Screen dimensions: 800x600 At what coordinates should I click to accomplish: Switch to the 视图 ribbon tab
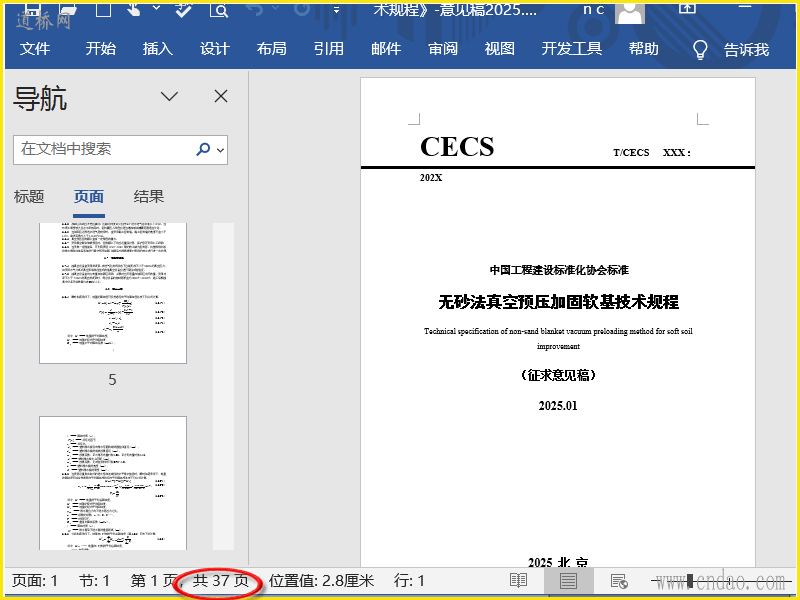[499, 49]
